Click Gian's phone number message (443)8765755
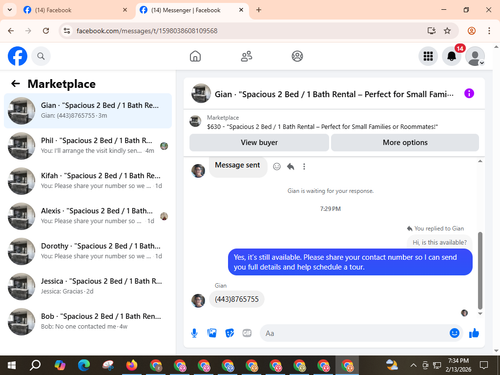Image resolution: width=500 pixels, height=375 pixels. click(x=236, y=299)
